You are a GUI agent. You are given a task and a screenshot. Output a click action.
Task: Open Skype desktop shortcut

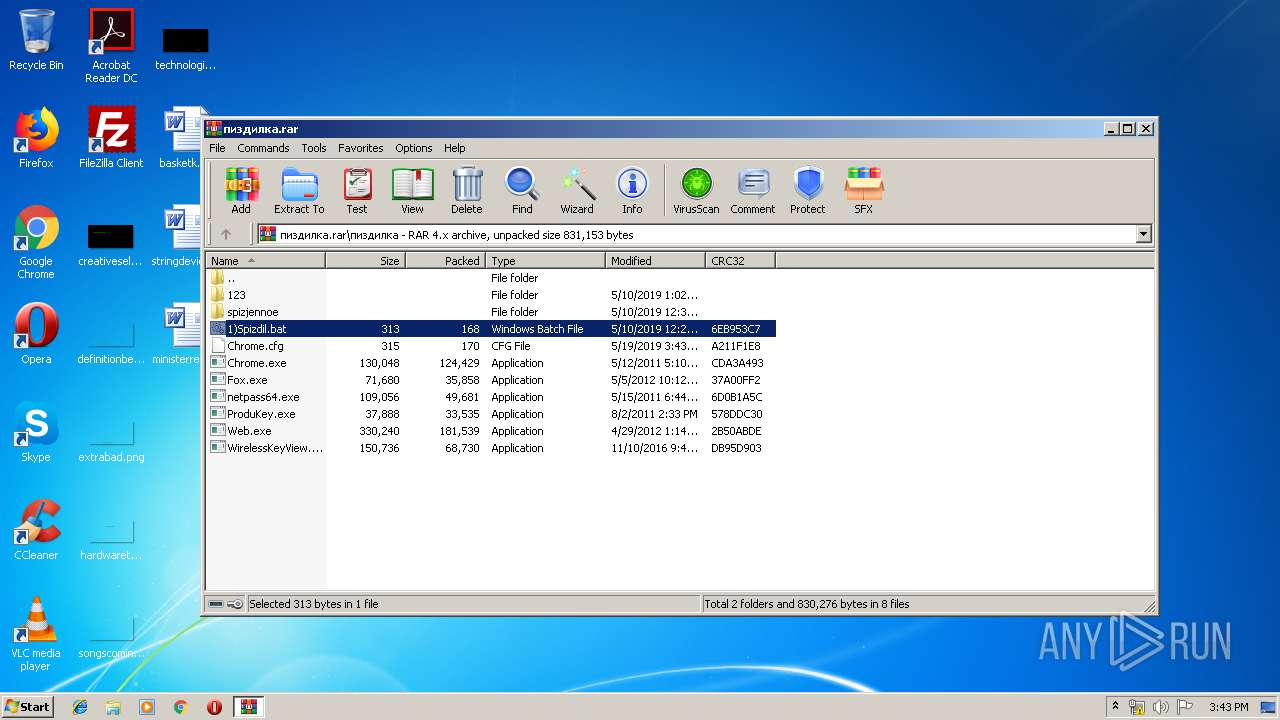click(36, 432)
